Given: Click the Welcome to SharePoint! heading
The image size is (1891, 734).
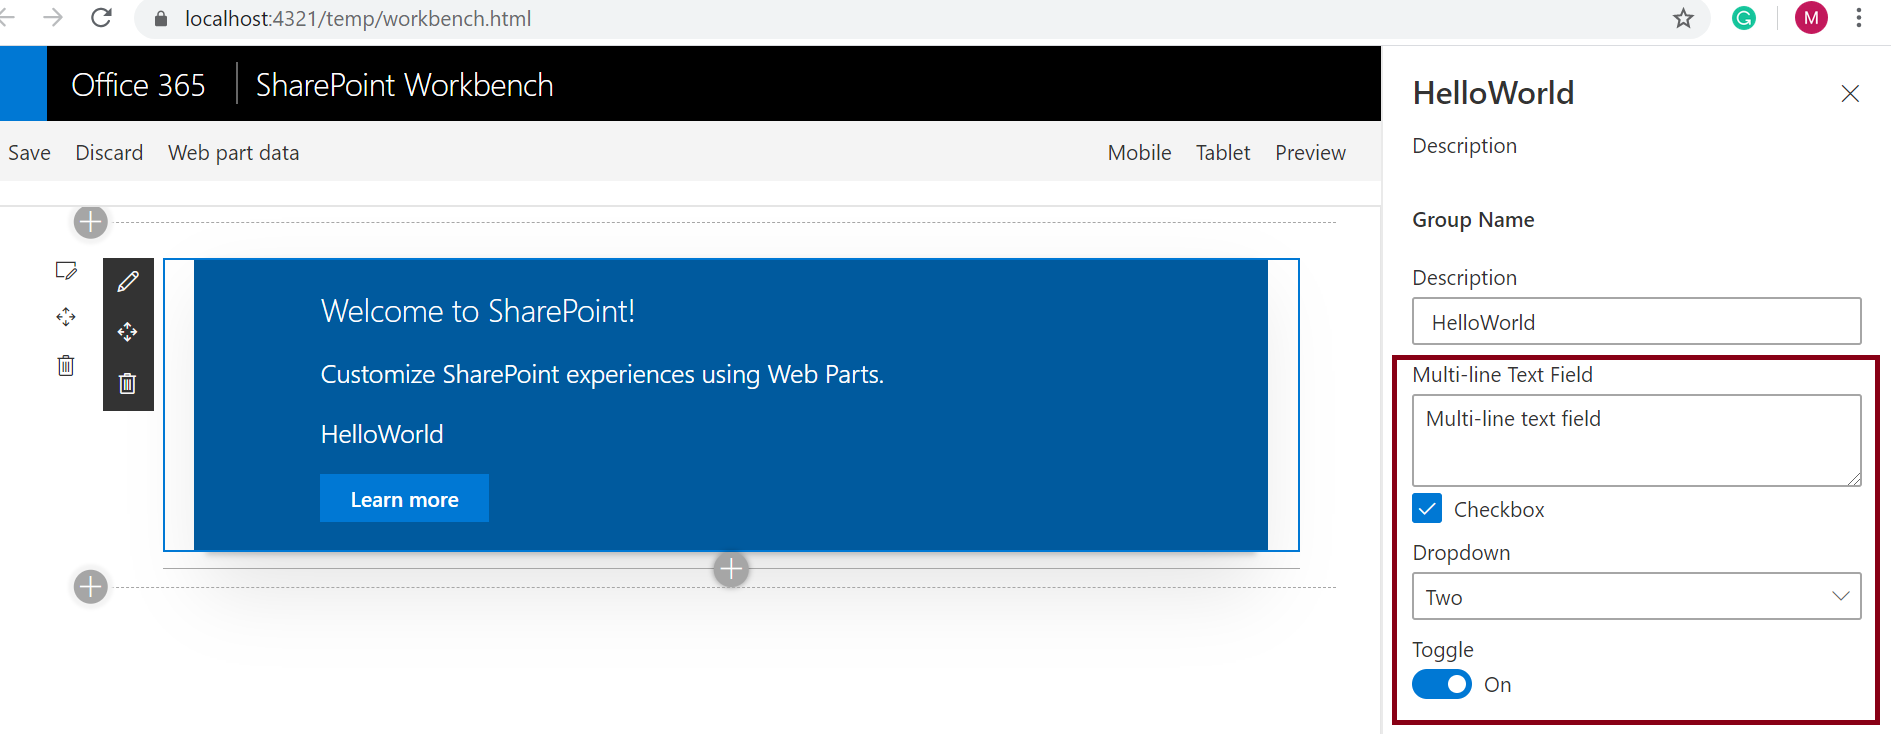Looking at the screenshot, I should click(x=478, y=311).
